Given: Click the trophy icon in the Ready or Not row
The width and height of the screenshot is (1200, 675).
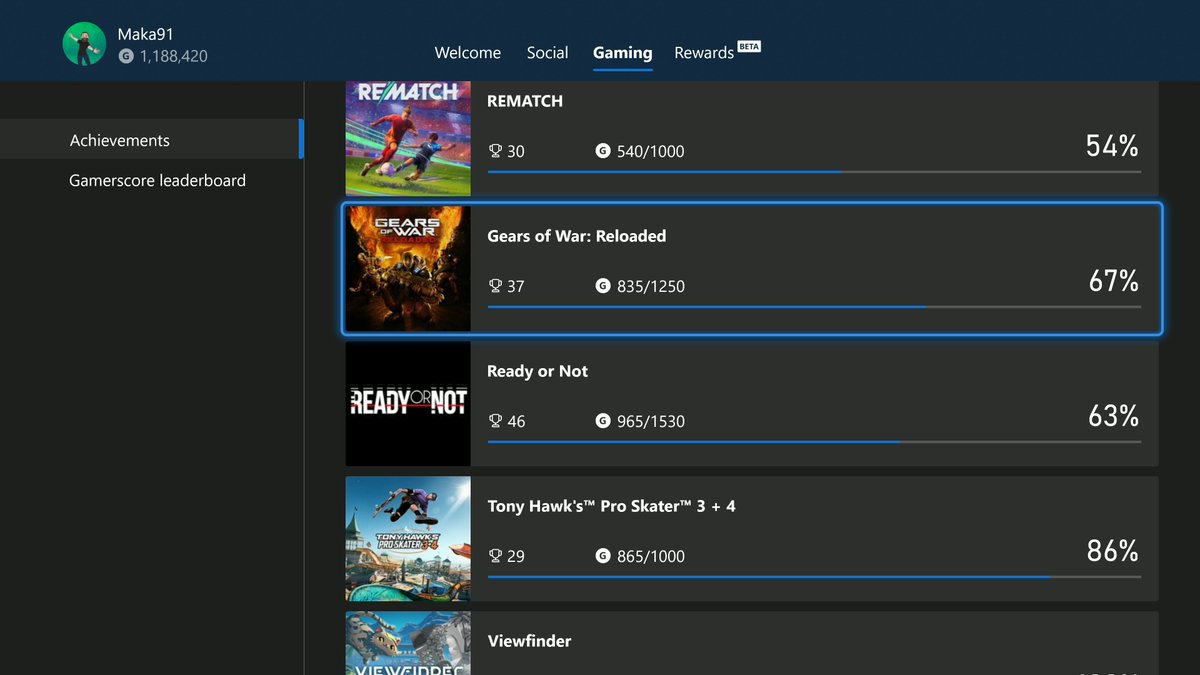Looking at the screenshot, I should 494,421.
